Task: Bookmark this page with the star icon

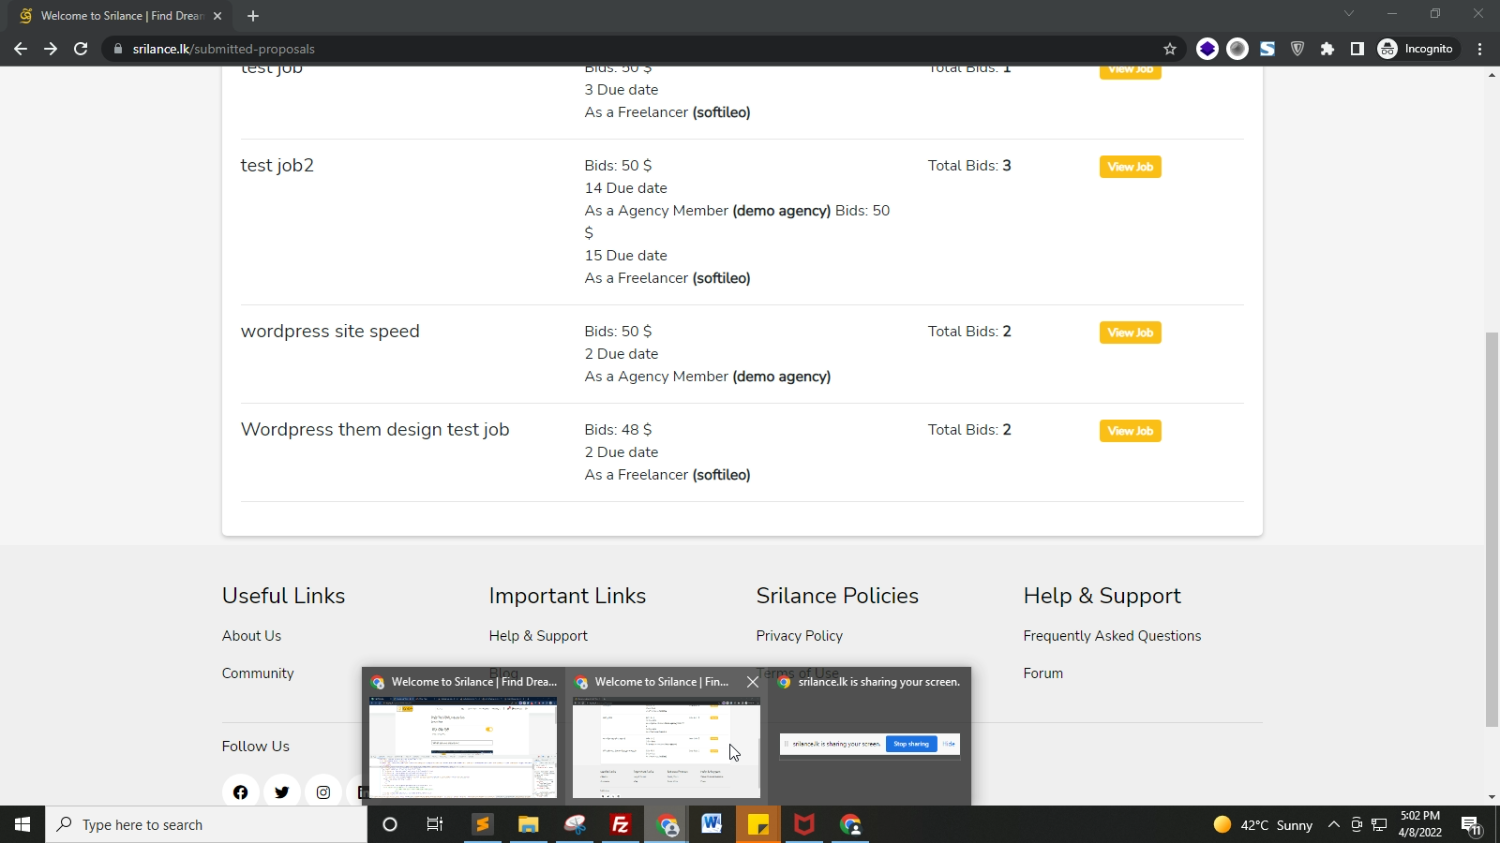Action: (x=1169, y=49)
